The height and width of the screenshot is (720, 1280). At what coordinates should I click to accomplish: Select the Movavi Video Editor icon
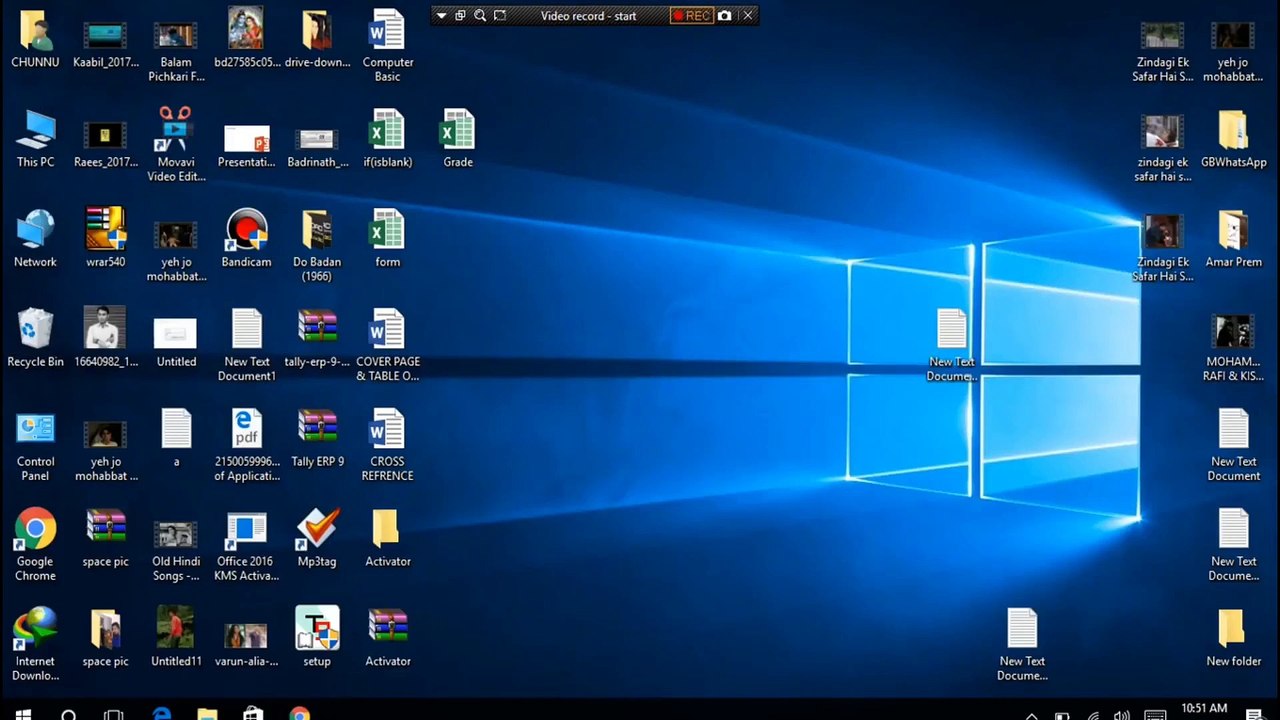point(176,145)
